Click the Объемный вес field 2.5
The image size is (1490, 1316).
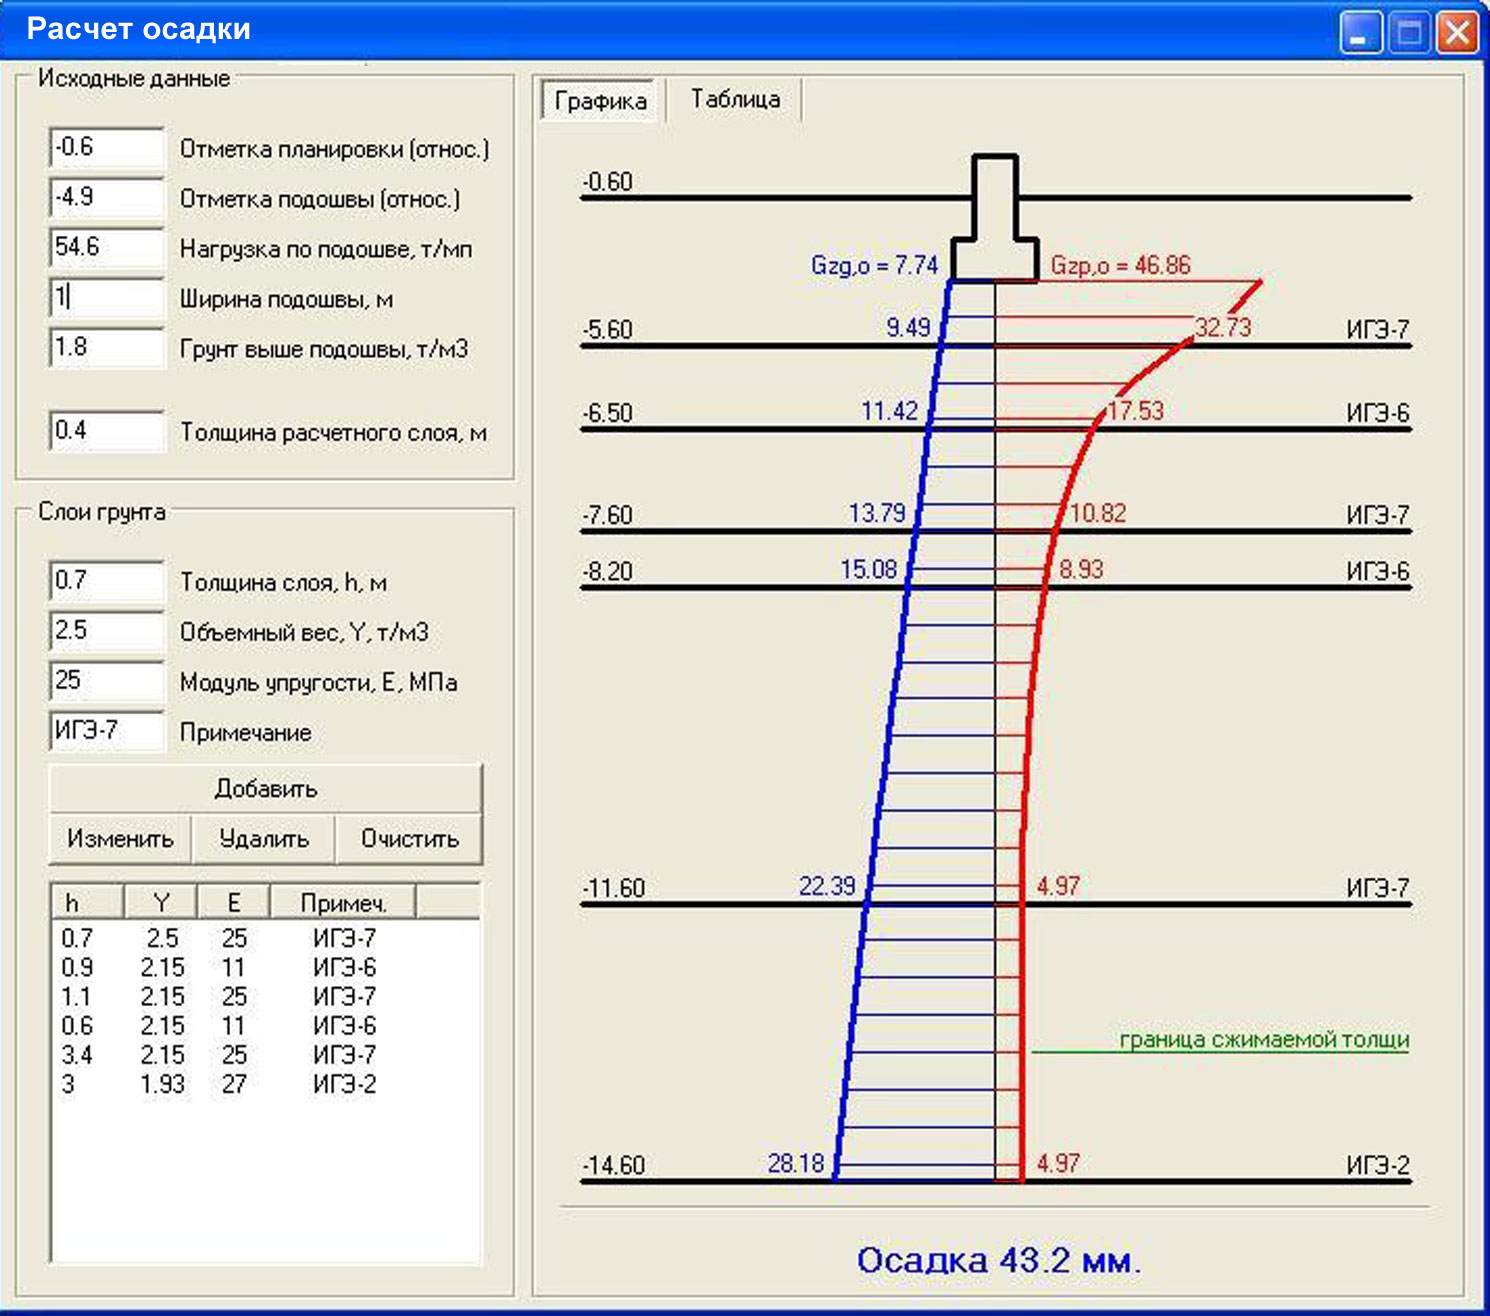click(106, 630)
